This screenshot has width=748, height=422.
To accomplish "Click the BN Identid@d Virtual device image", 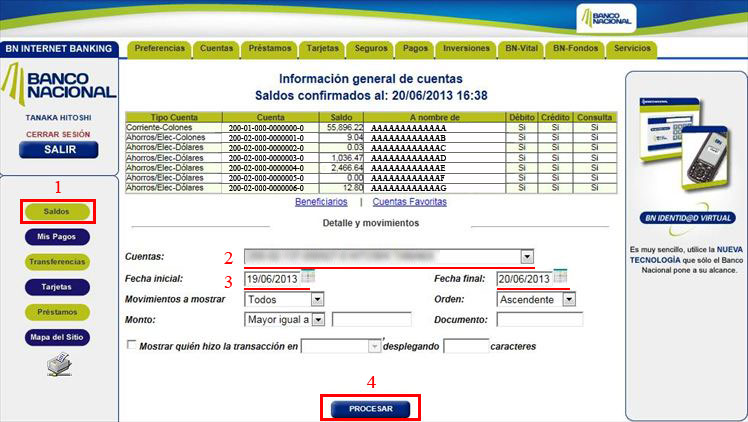I will tap(685, 144).
